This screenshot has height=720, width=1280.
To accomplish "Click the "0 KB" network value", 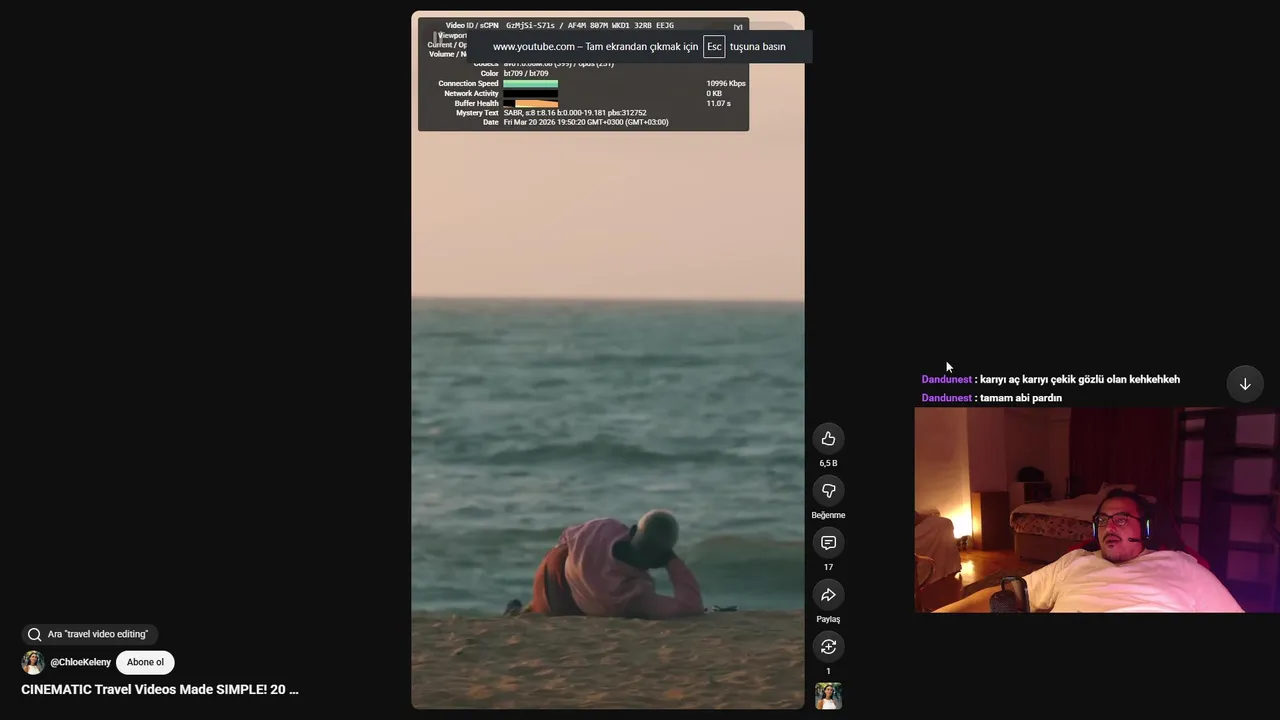I will (x=714, y=93).
